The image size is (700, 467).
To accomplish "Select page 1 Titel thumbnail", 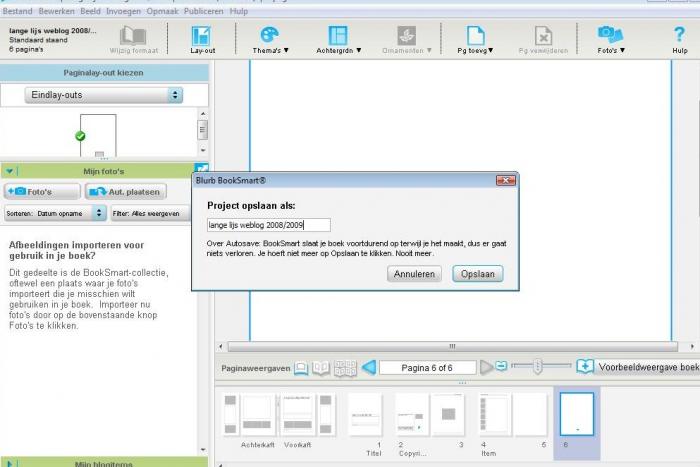I will pos(365,415).
